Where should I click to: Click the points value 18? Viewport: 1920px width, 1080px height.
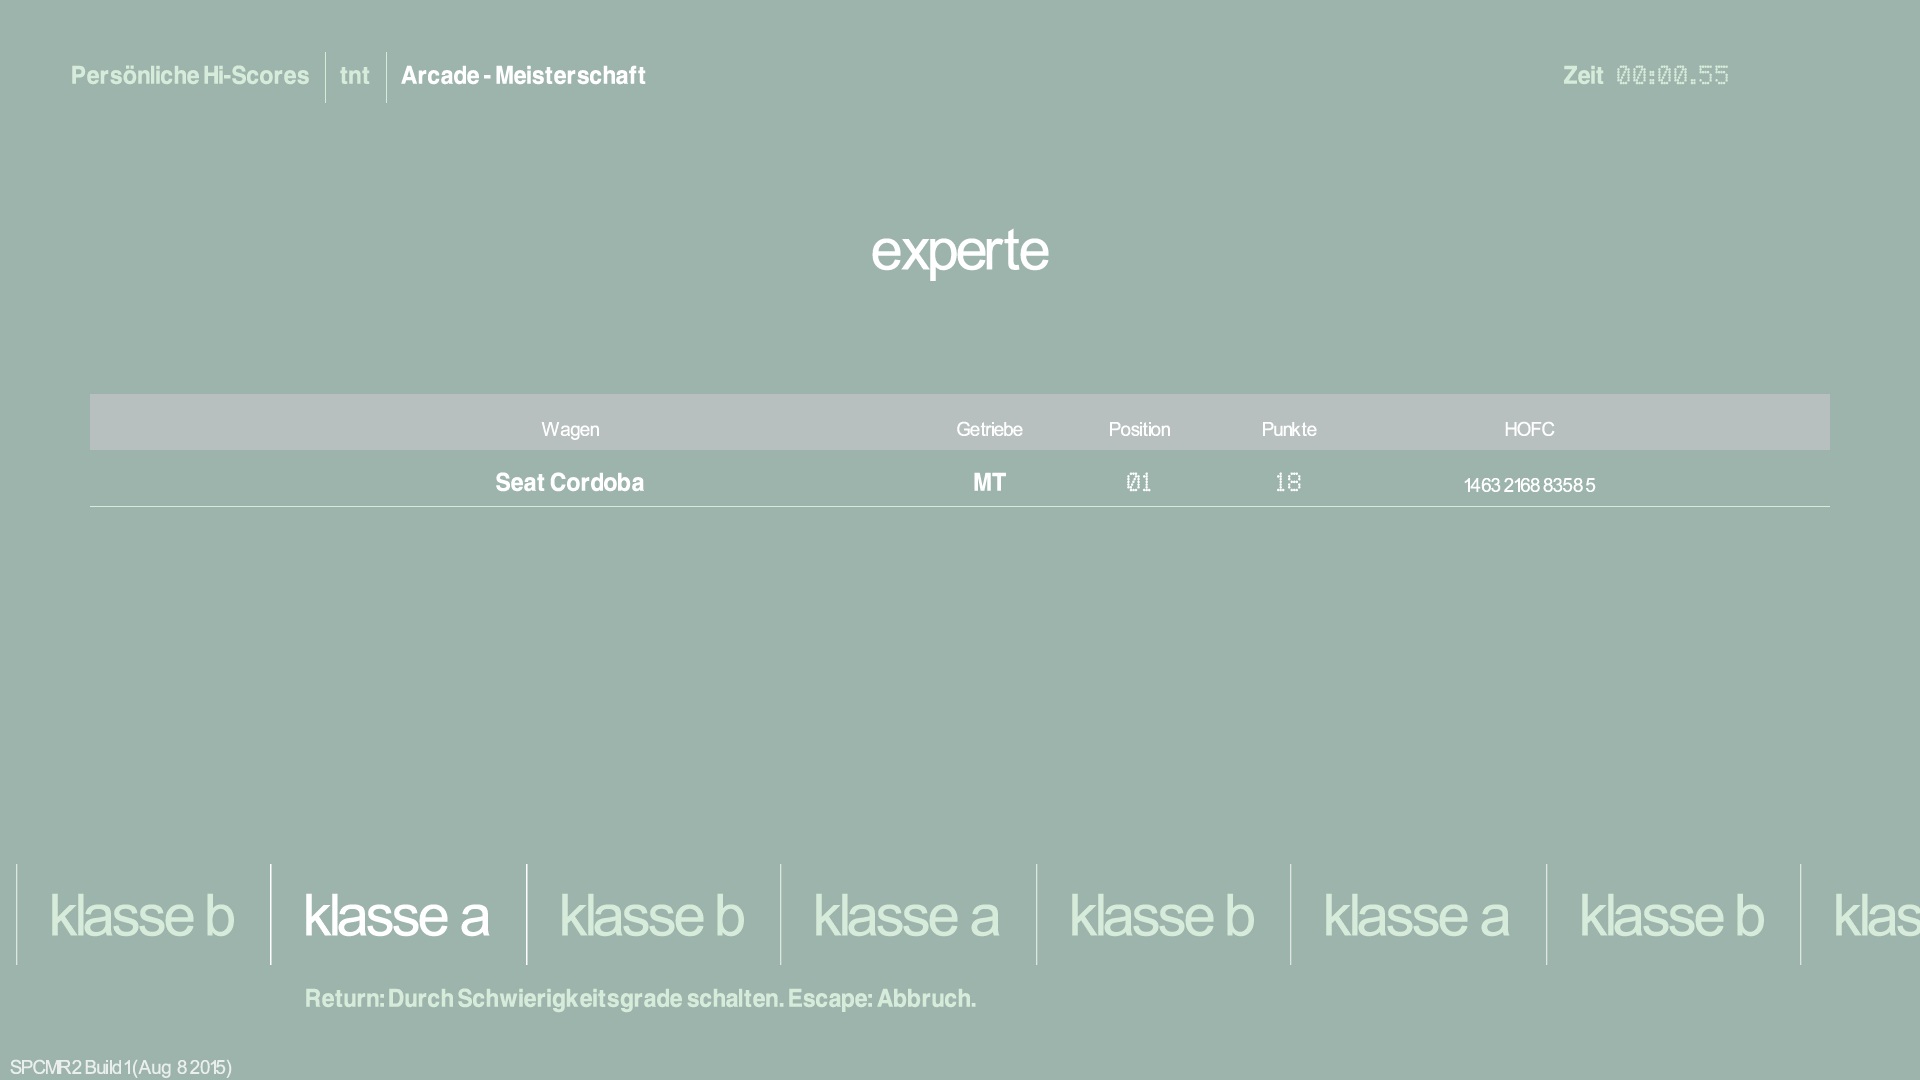coord(1288,483)
